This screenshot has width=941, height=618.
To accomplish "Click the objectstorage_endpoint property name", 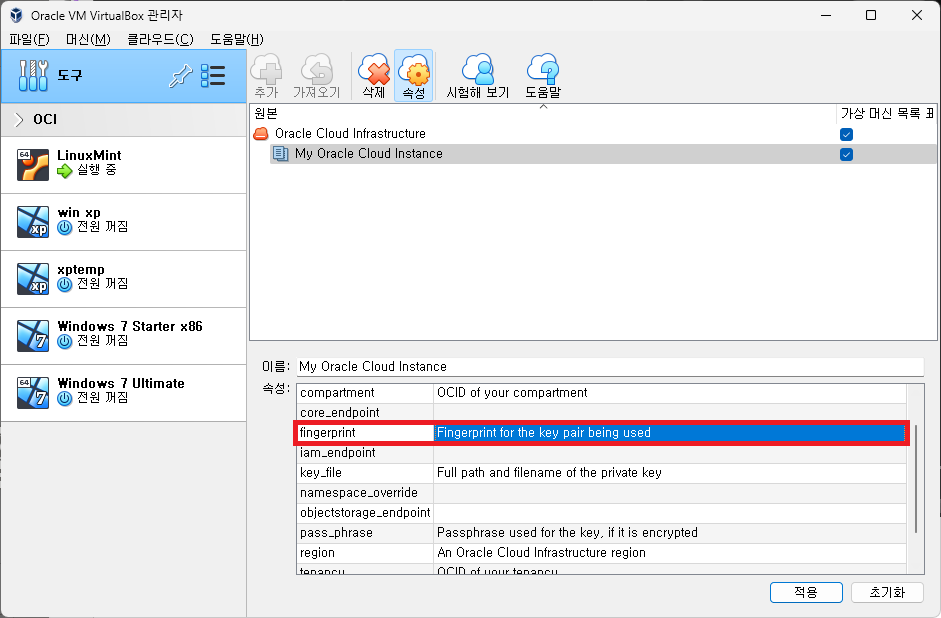I will 365,512.
